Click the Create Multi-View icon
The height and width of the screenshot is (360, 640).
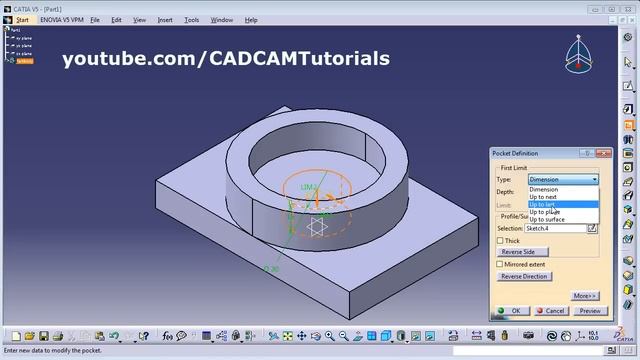click(371, 336)
